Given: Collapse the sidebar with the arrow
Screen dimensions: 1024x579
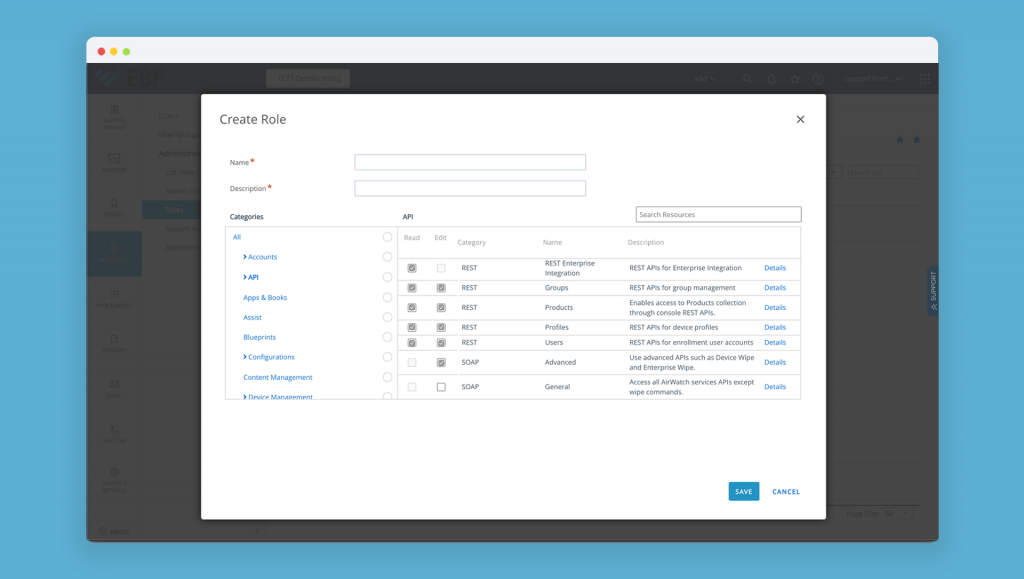Looking at the screenshot, I should point(257,531).
